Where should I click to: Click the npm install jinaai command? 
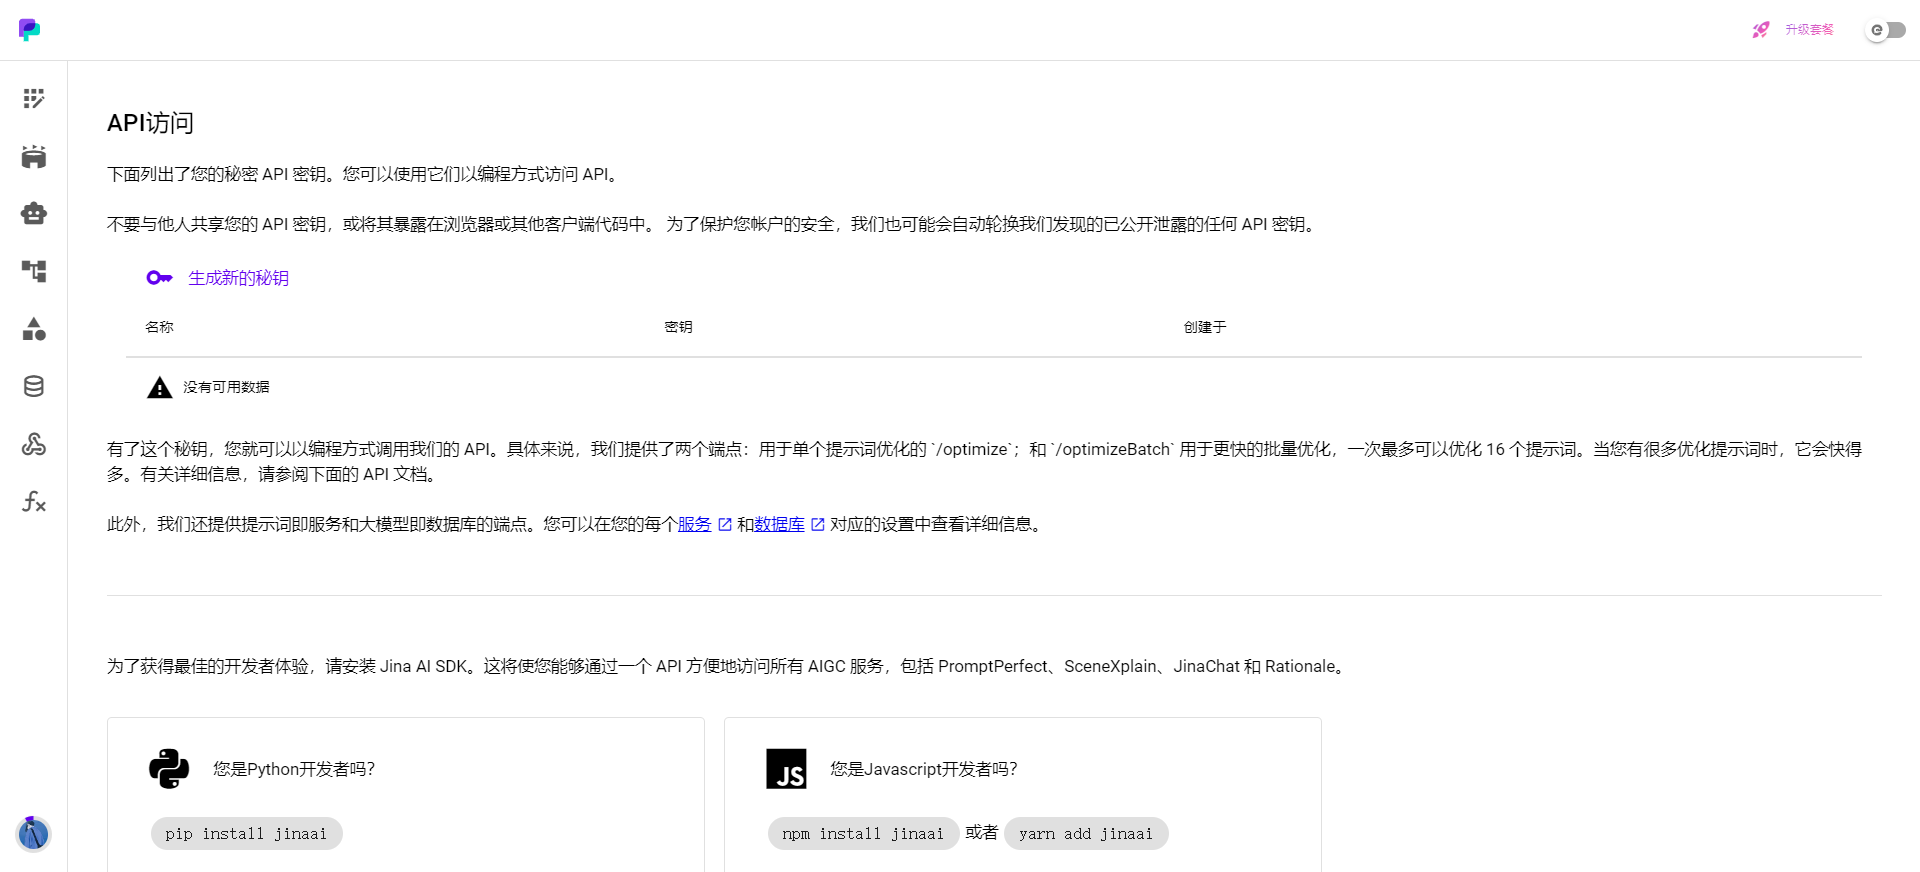click(x=863, y=834)
